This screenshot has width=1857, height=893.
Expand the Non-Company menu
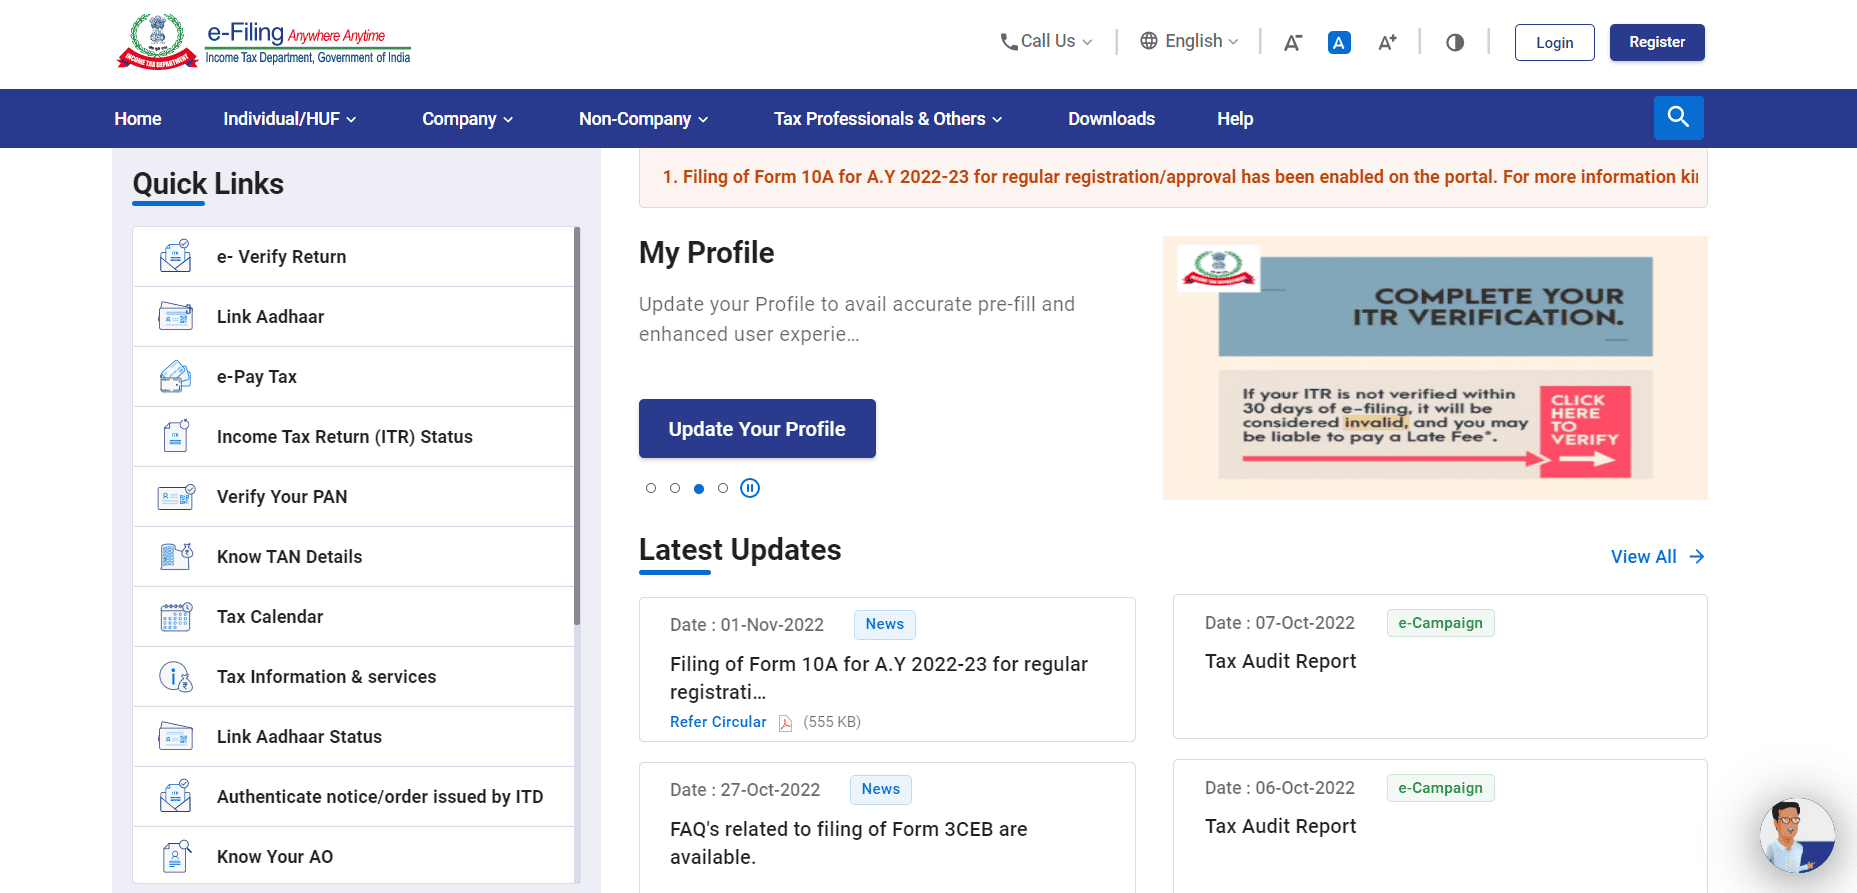pos(643,119)
